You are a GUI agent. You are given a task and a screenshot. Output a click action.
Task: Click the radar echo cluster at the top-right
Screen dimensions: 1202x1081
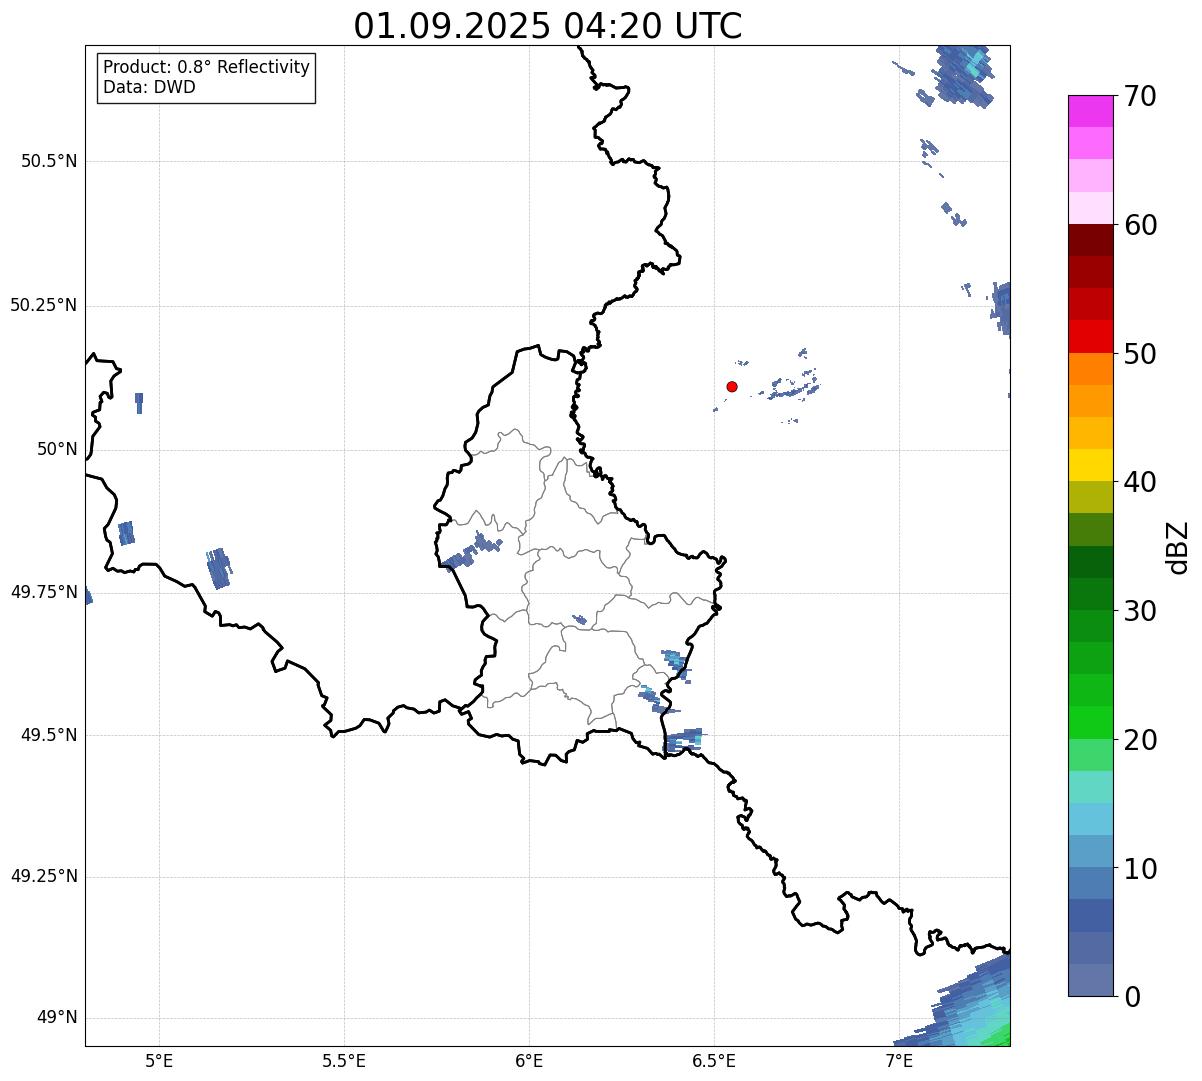[964, 76]
